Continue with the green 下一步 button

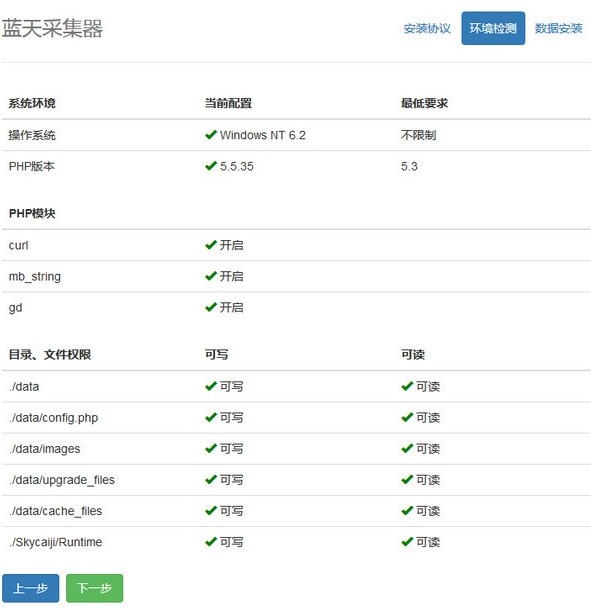pos(95,588)
